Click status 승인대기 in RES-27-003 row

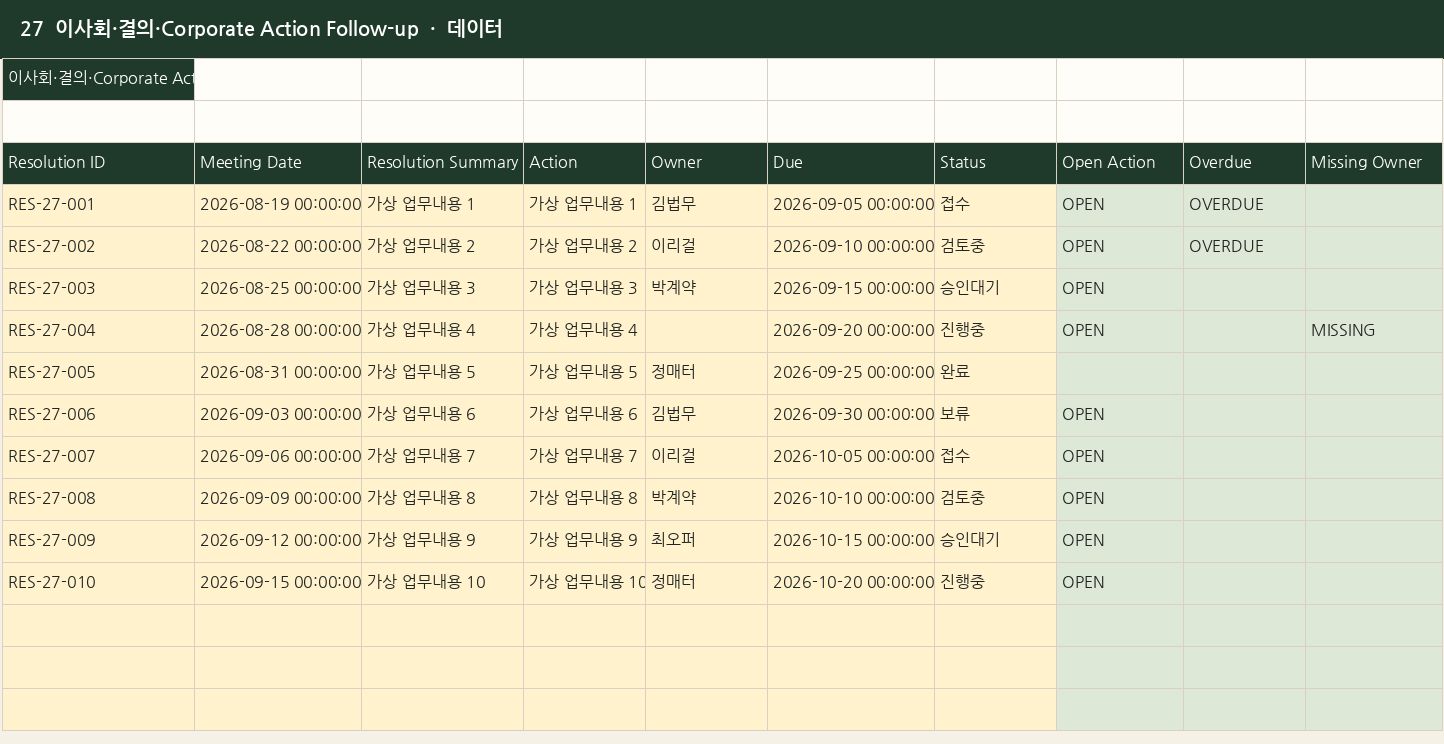point(995,289)
